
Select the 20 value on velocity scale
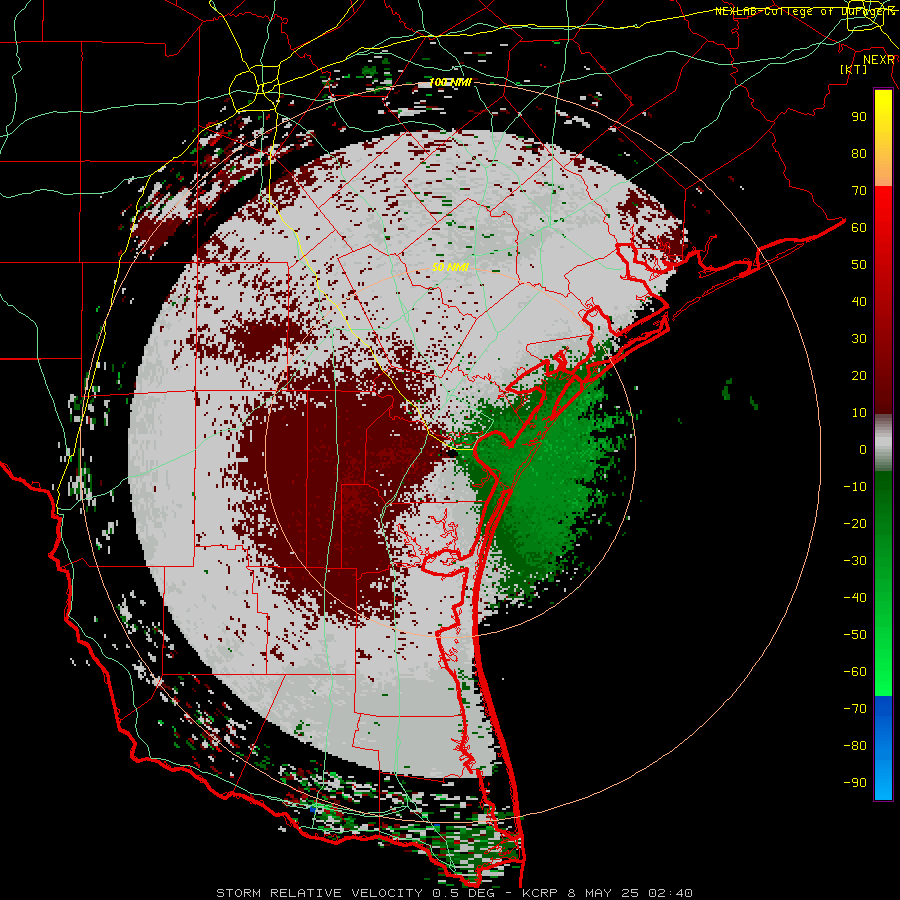[x=859, y=375]
